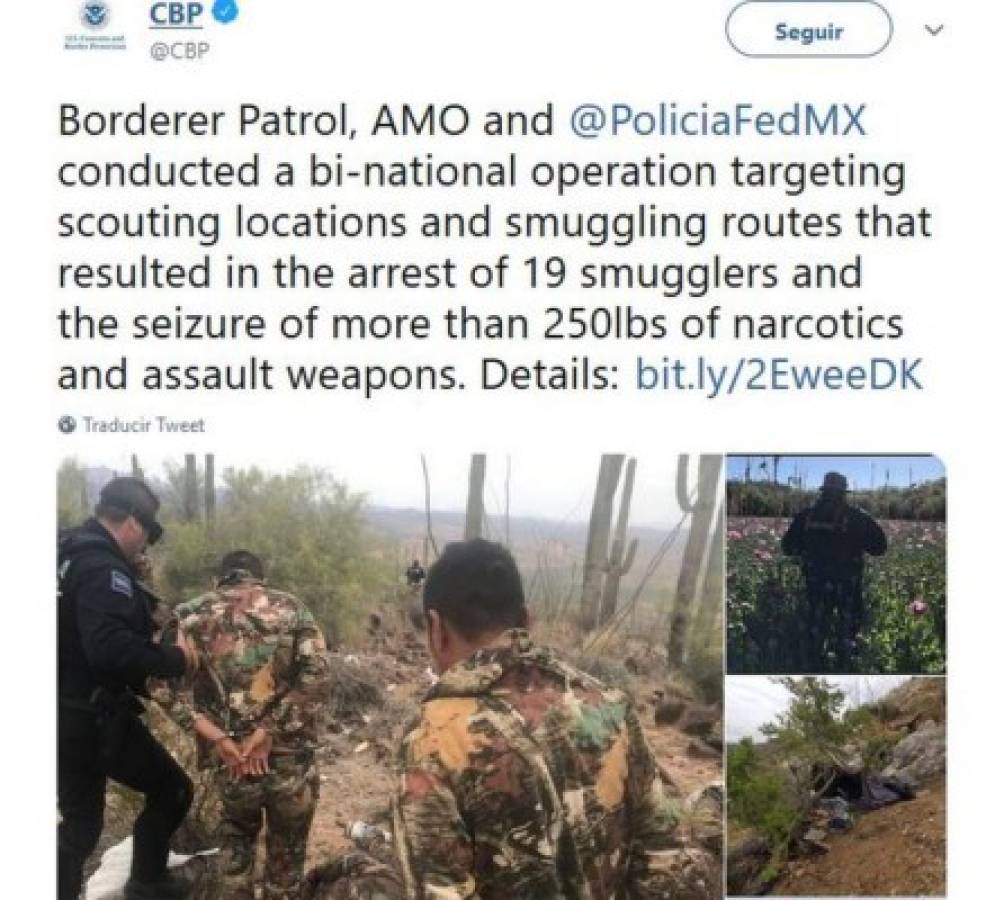Image resolution: width=986 pixels, height=900 pixels.
Task: Open photo of officer in poppy field
Action: 836,564
